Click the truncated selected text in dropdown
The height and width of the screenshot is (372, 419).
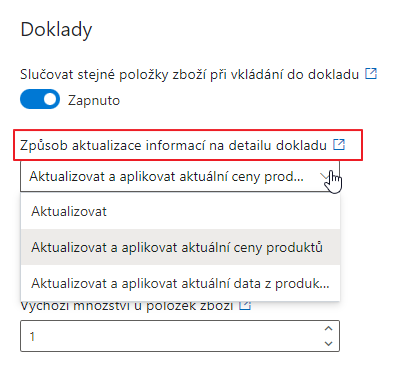click(166, 176)
